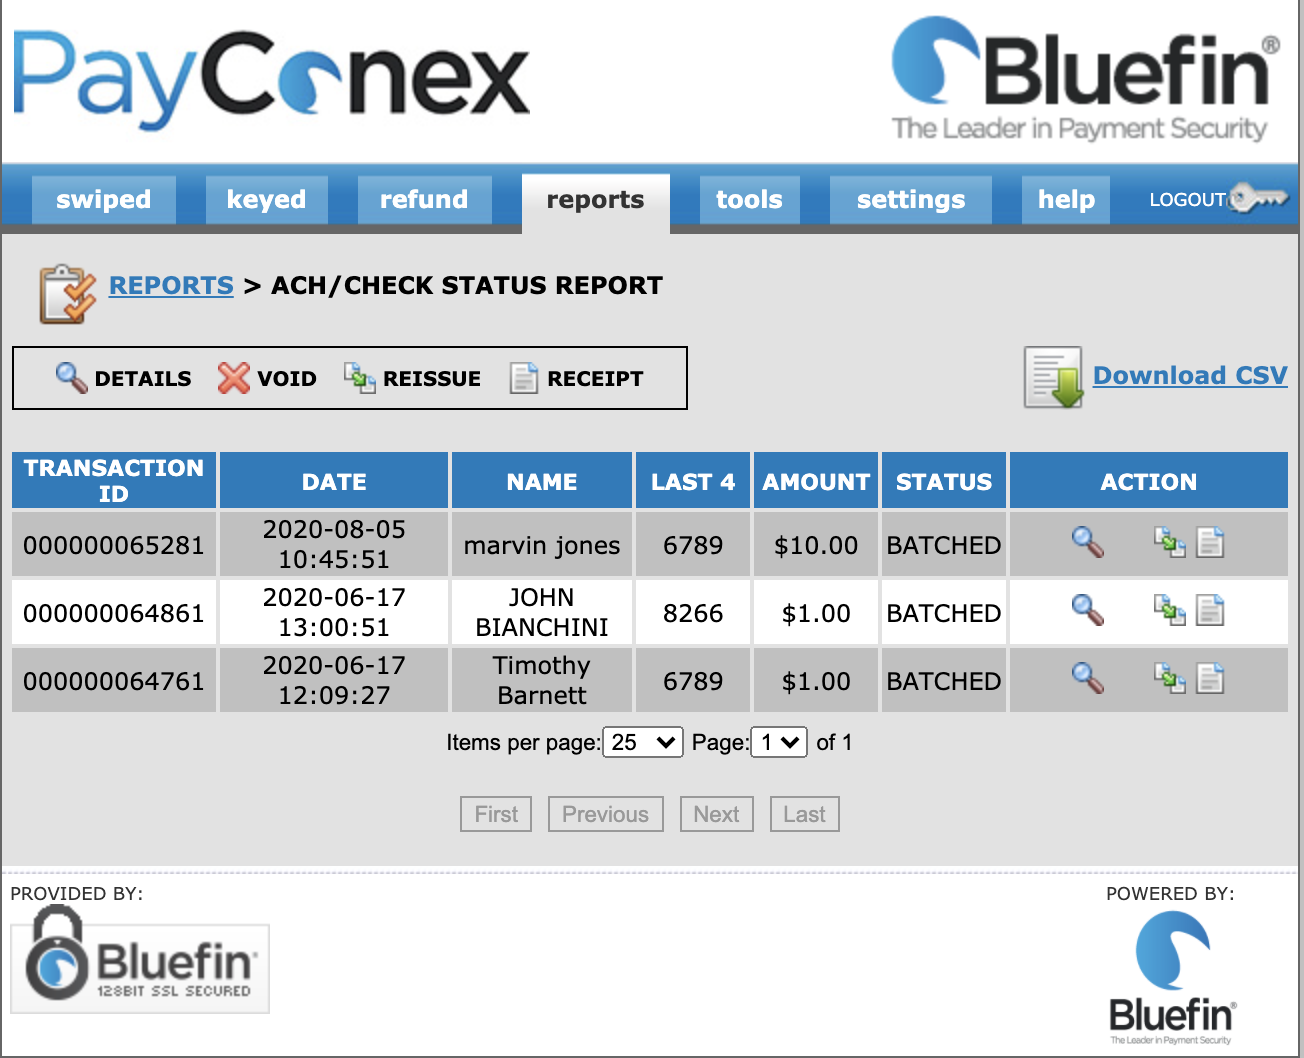Click the date 2020-06-17 12:09:27
1304x1058 pixels.
click(334, 681)
